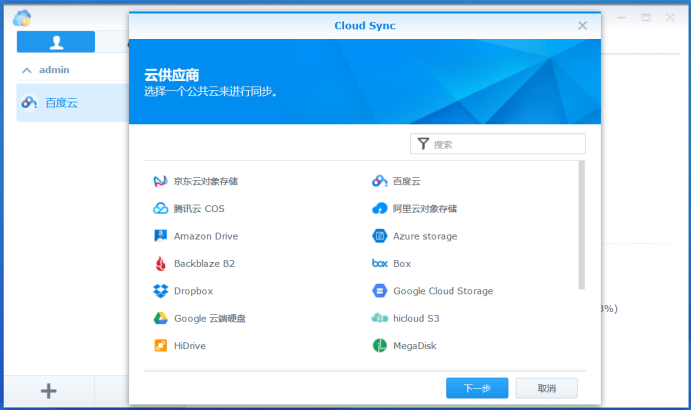Viewport: 692px width, 410px height.
Task: Add a new connection with plus button
Action: click(x=49, y=391)
